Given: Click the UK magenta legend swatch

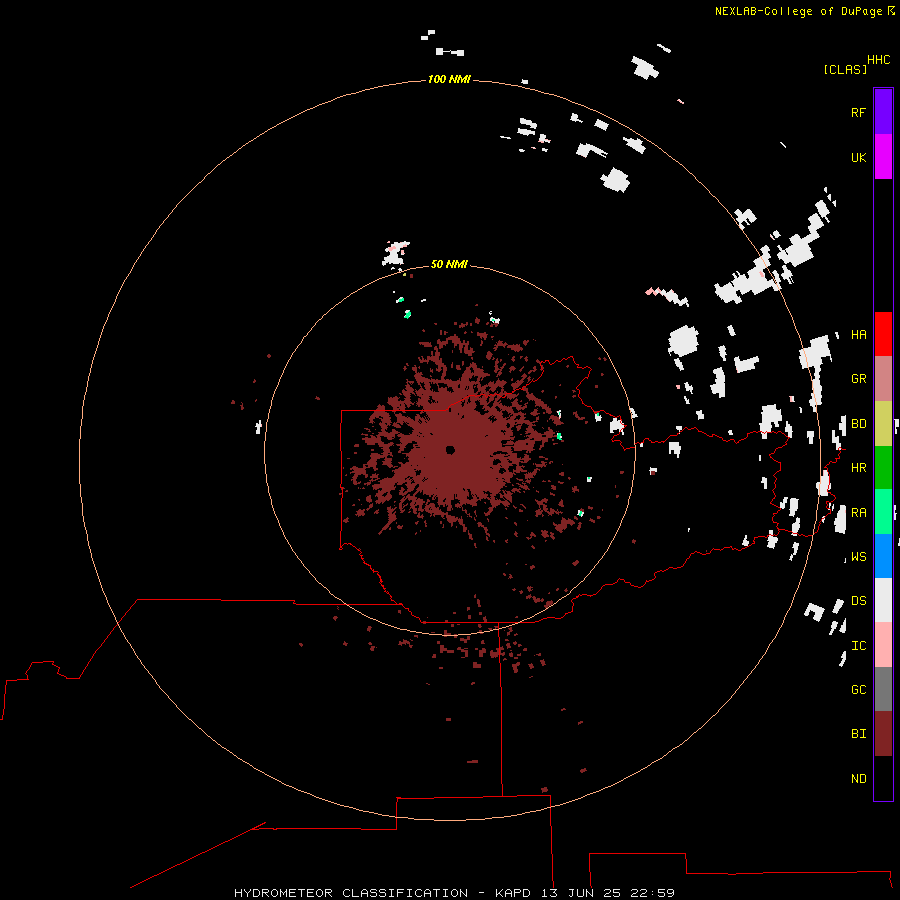Looking at the screenshot, I should 883,157.
